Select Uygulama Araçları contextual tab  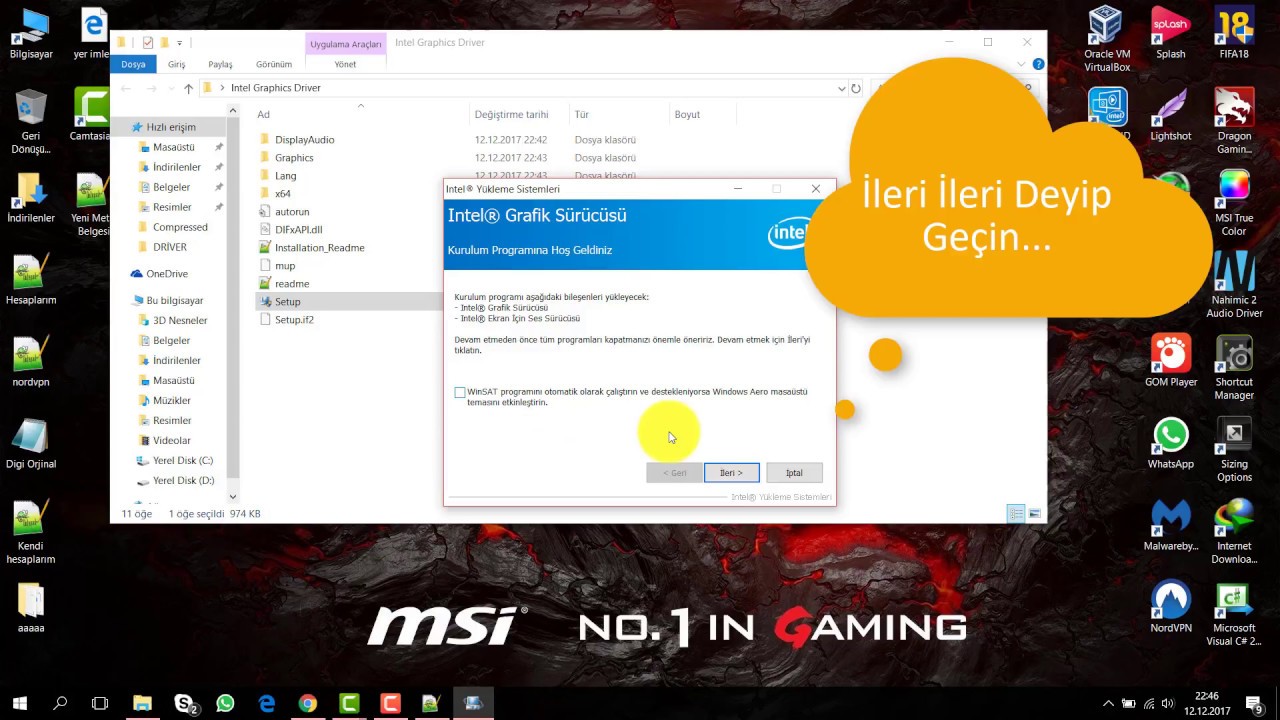[x=346, y=44]
